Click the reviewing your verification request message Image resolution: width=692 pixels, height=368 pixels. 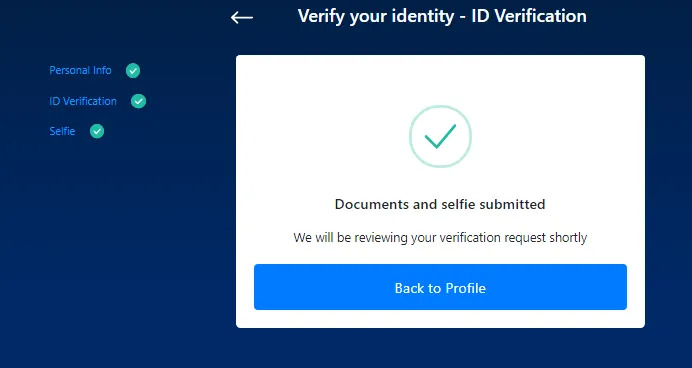point(440,237)
